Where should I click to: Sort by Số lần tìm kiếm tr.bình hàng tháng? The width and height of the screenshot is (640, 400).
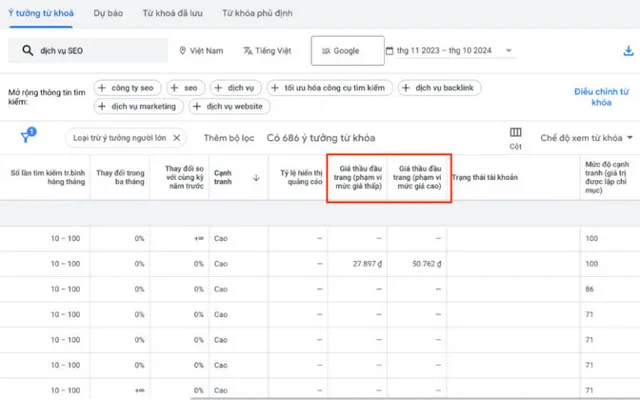click(x=48, y=177)
